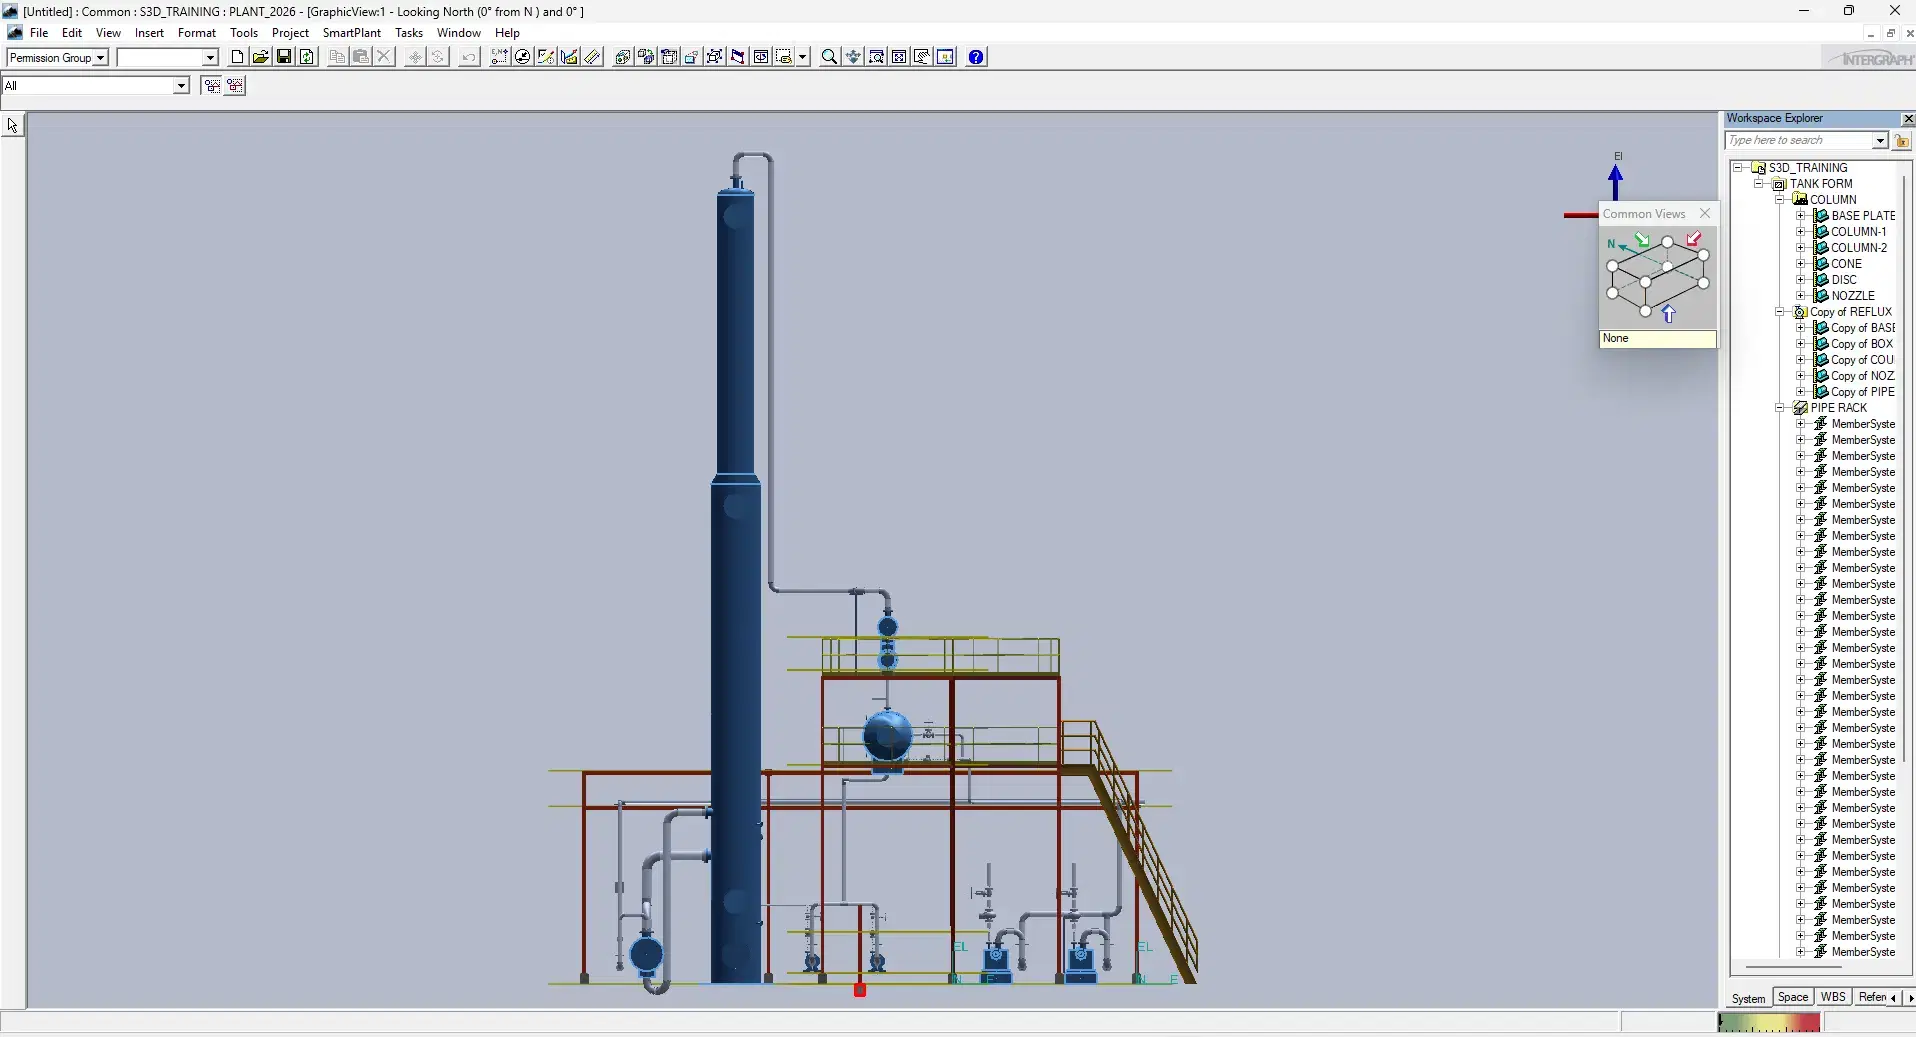This screenshot has width=1916, height=1037.
Task: Click second icon right of All filter
Action: (x=235, y=85)
